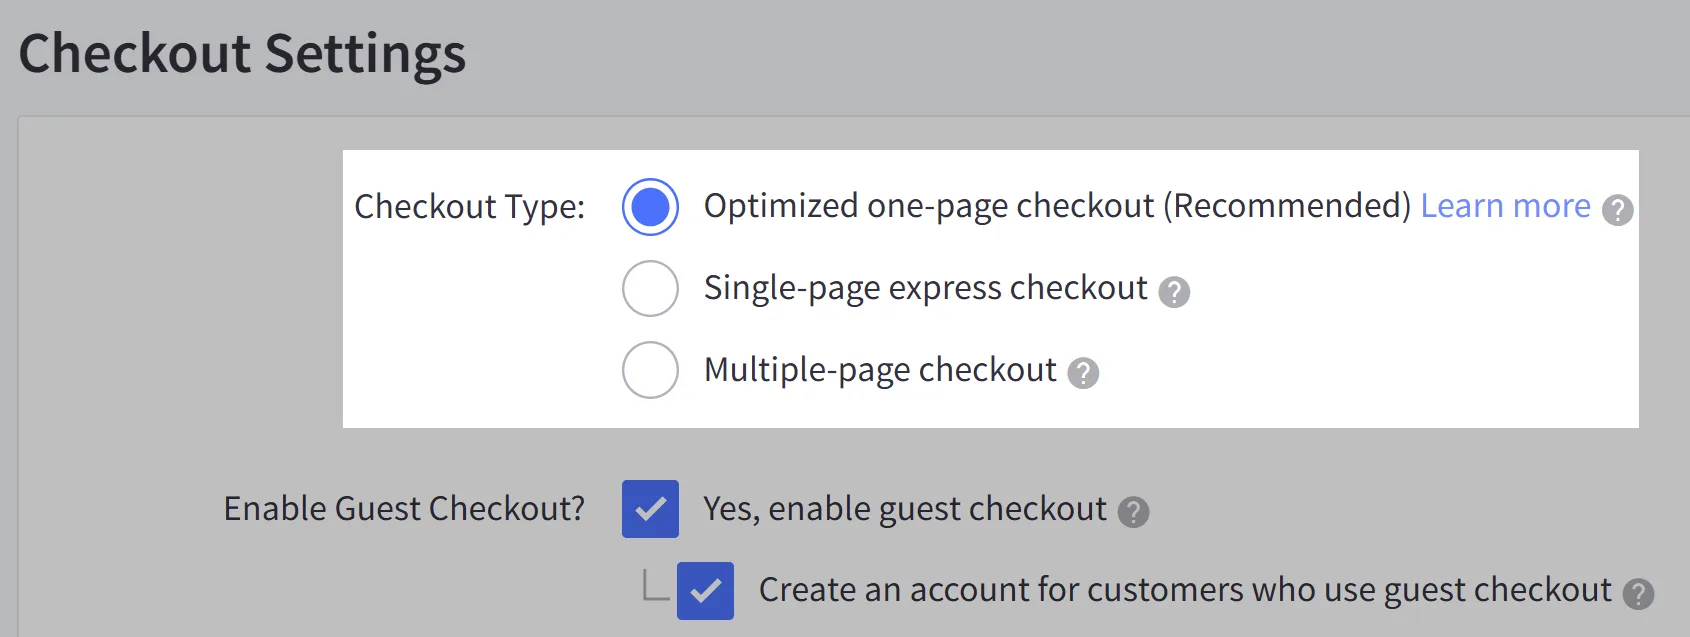Image resolution: width=1690 pixels, height=637 pixels.
Task: Switch to Multiple-page checkout
Action: pos(650,370)
